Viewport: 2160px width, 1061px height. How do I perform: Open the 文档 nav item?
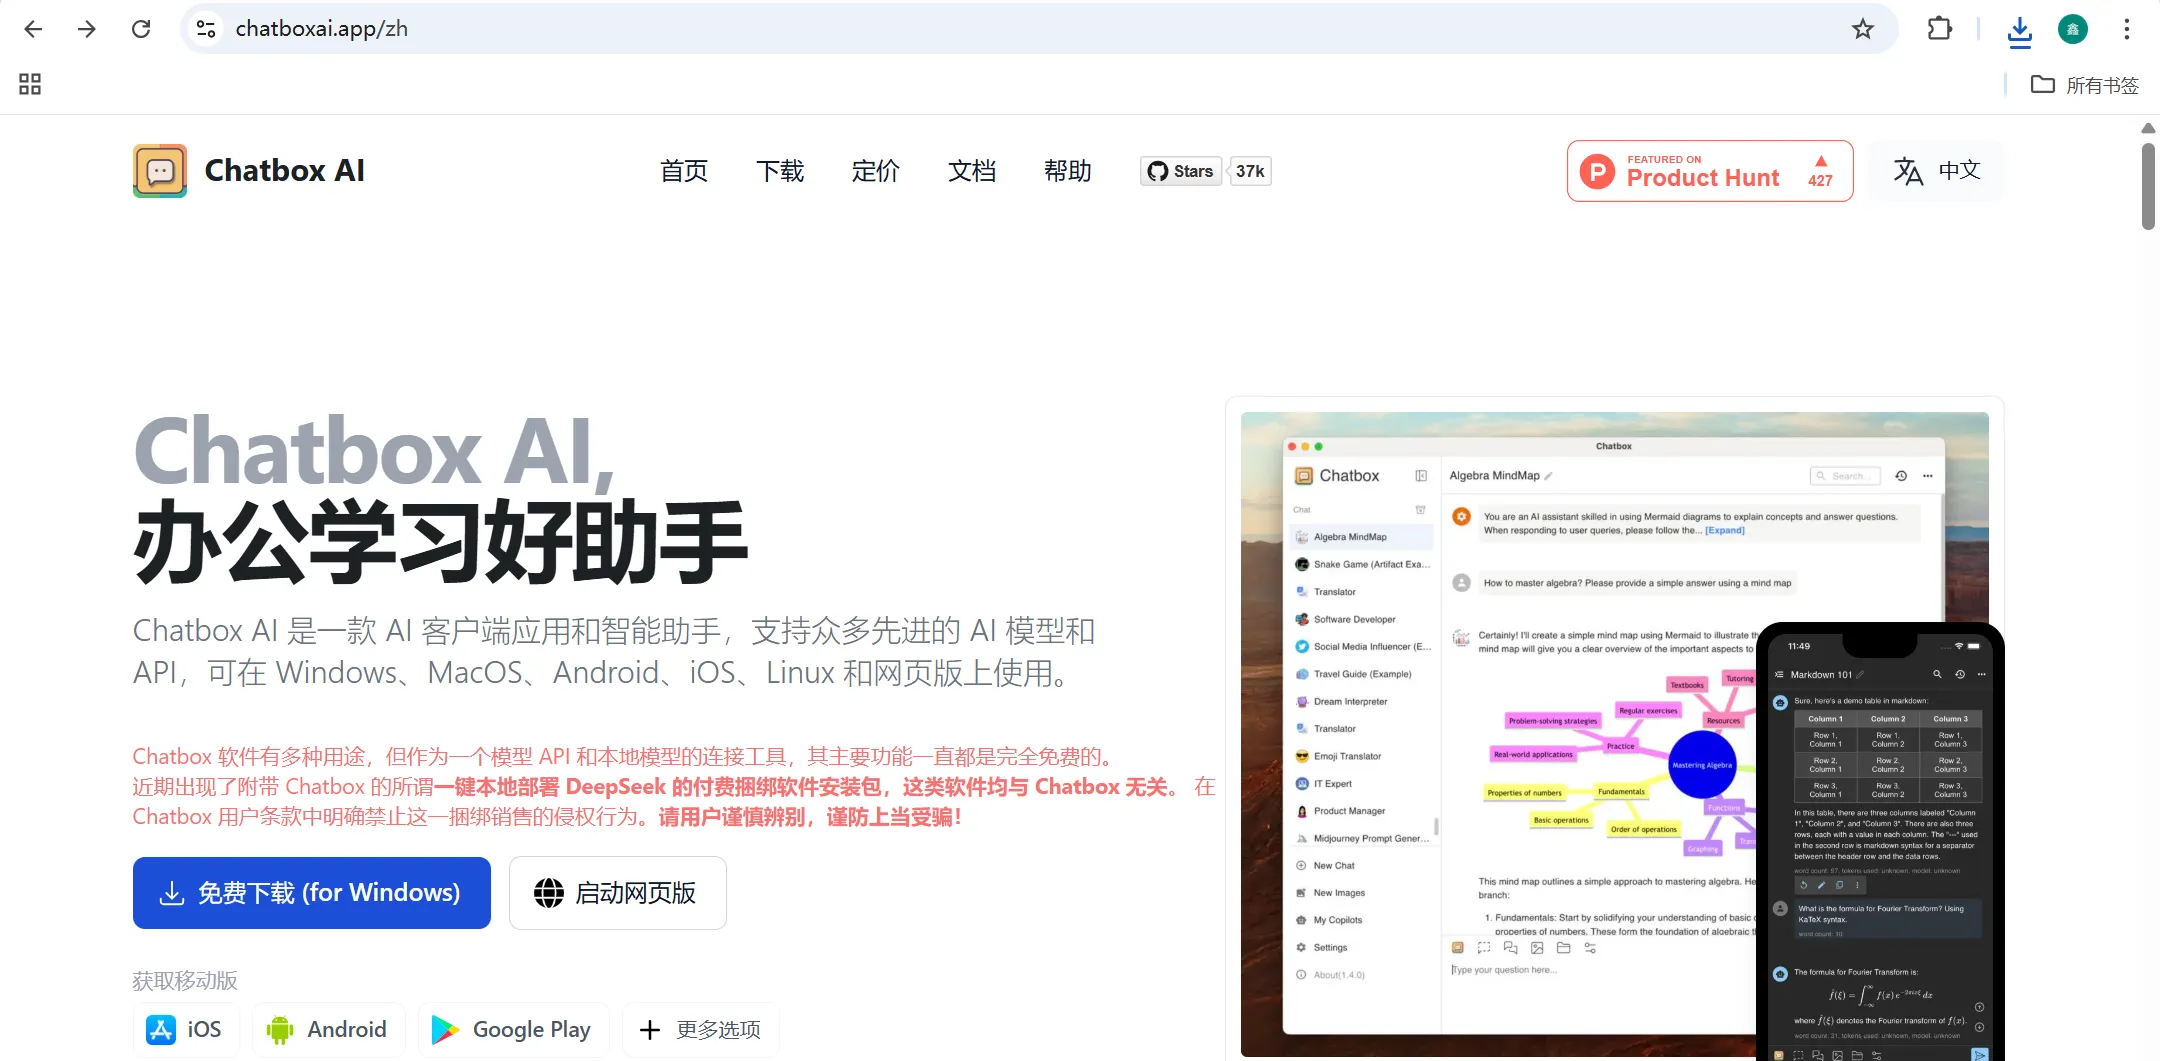972,171
